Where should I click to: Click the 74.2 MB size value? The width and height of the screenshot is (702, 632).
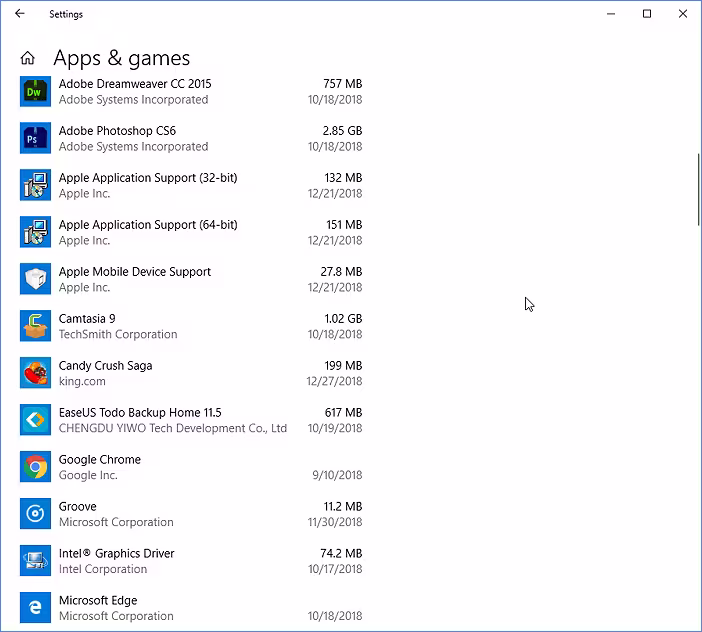341,554
